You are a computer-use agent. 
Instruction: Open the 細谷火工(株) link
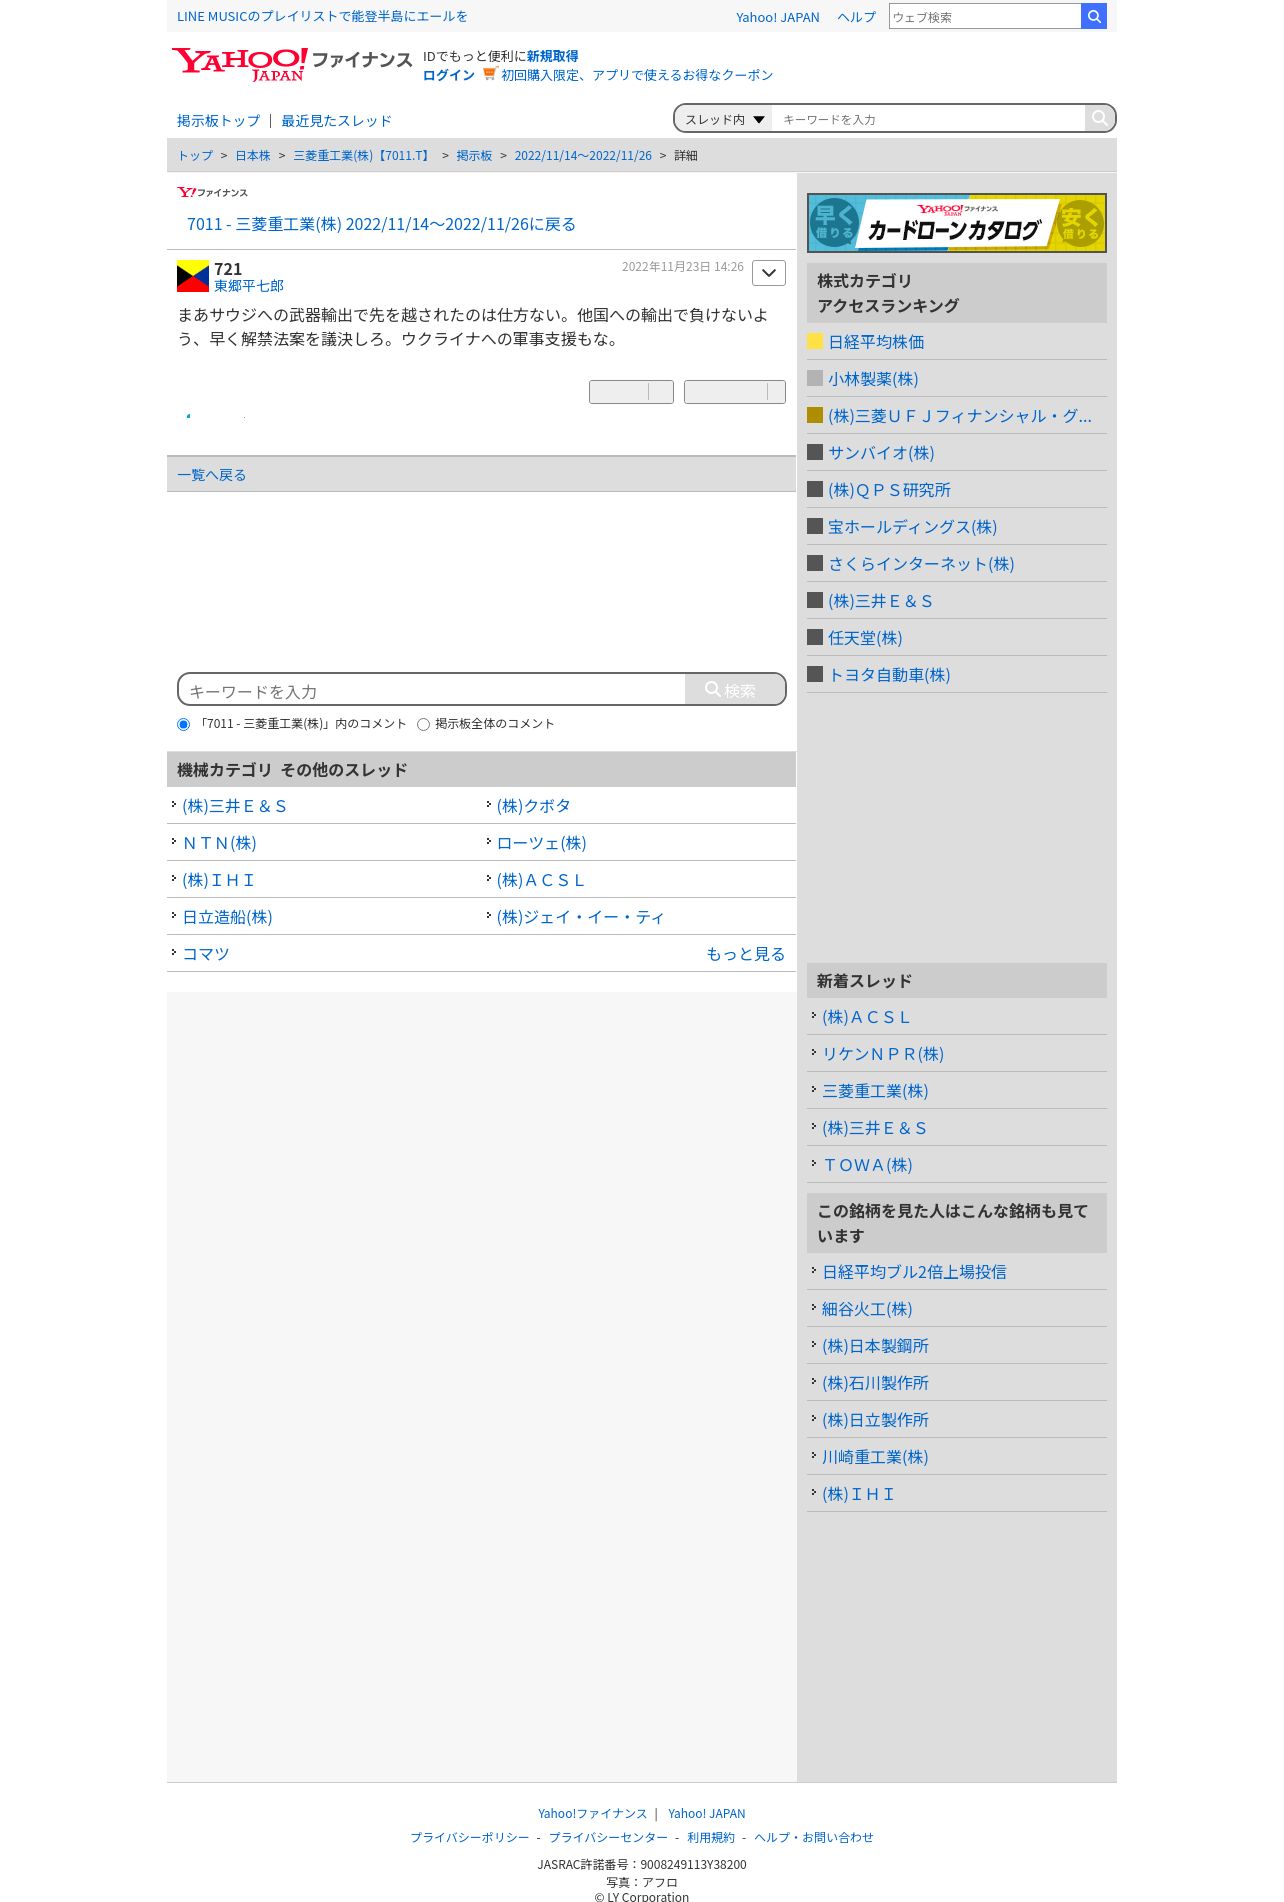867,1309
